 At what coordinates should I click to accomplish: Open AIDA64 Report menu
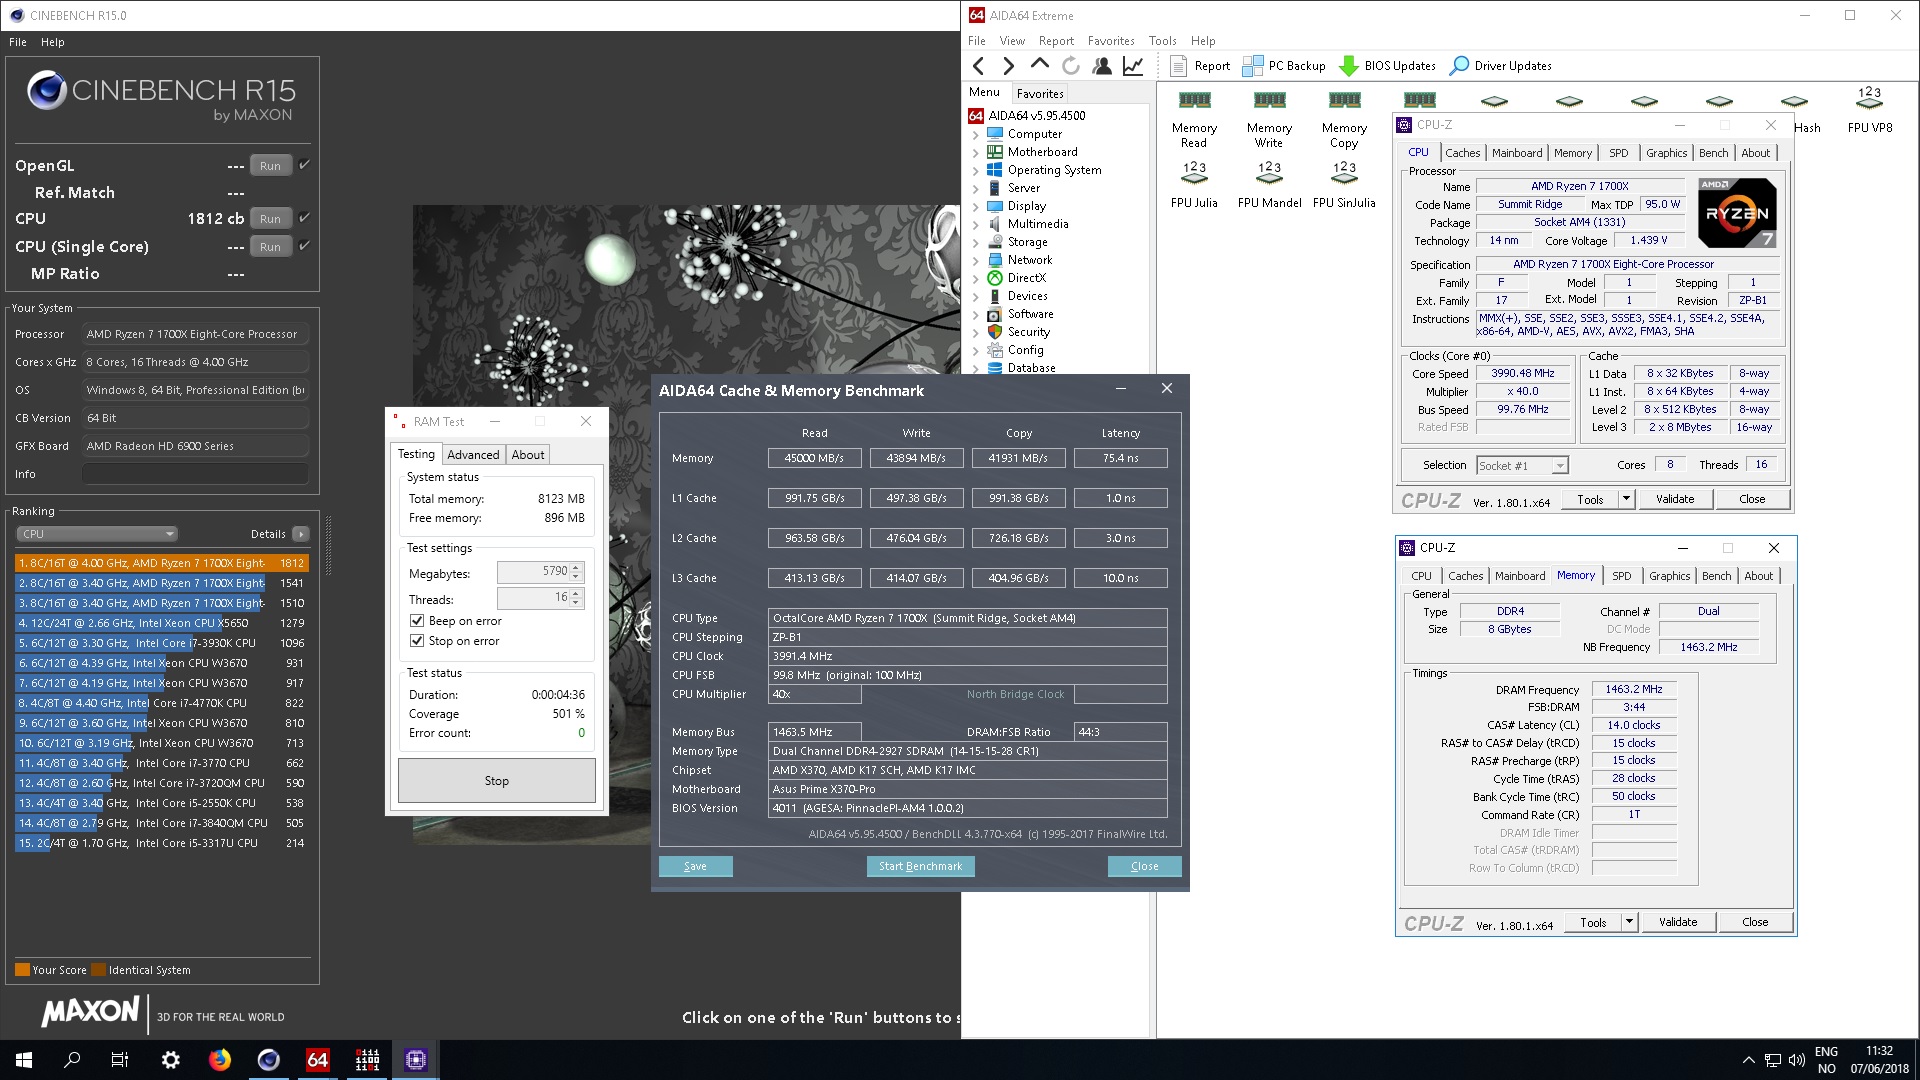pyautogui.click(x=1056, y=41)
